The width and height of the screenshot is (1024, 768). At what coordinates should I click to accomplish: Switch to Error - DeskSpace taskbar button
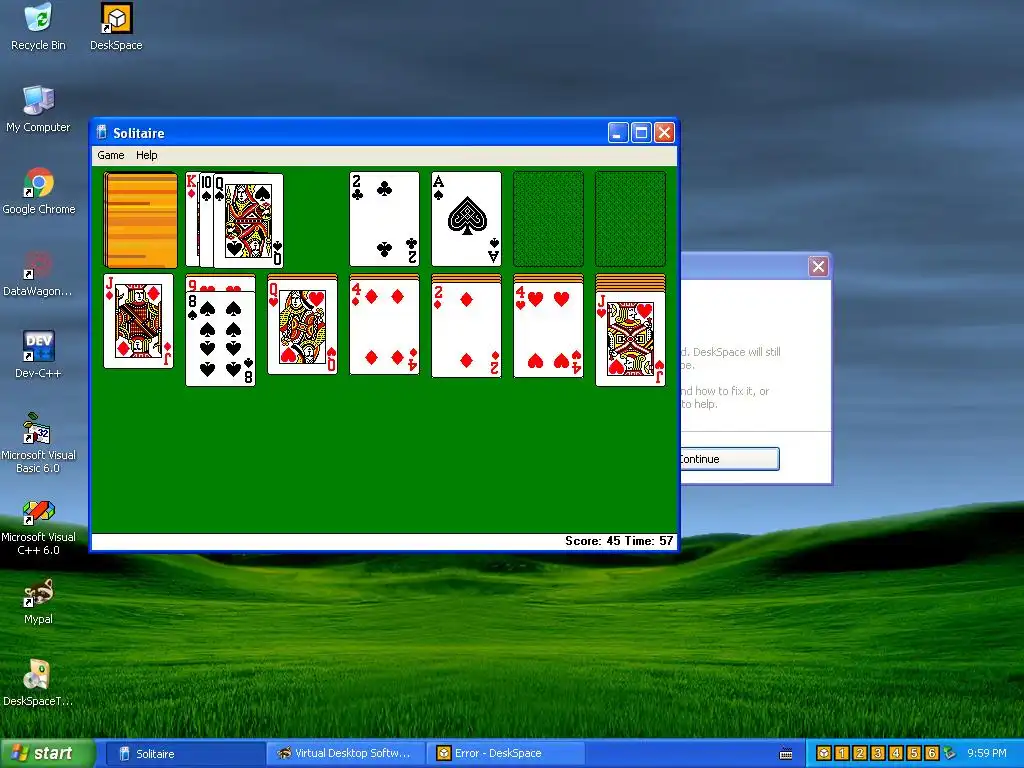tap(505, 754)
